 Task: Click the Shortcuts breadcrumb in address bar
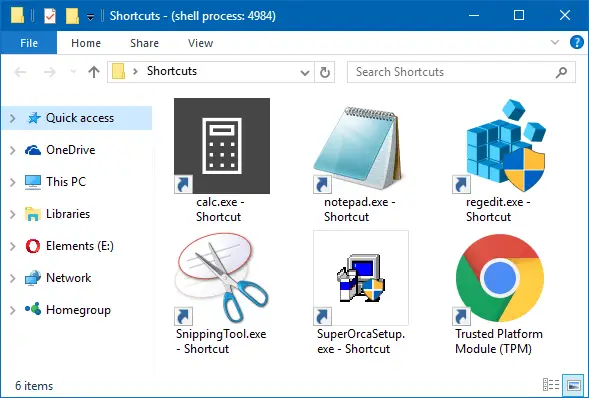(x=172, y=71)
